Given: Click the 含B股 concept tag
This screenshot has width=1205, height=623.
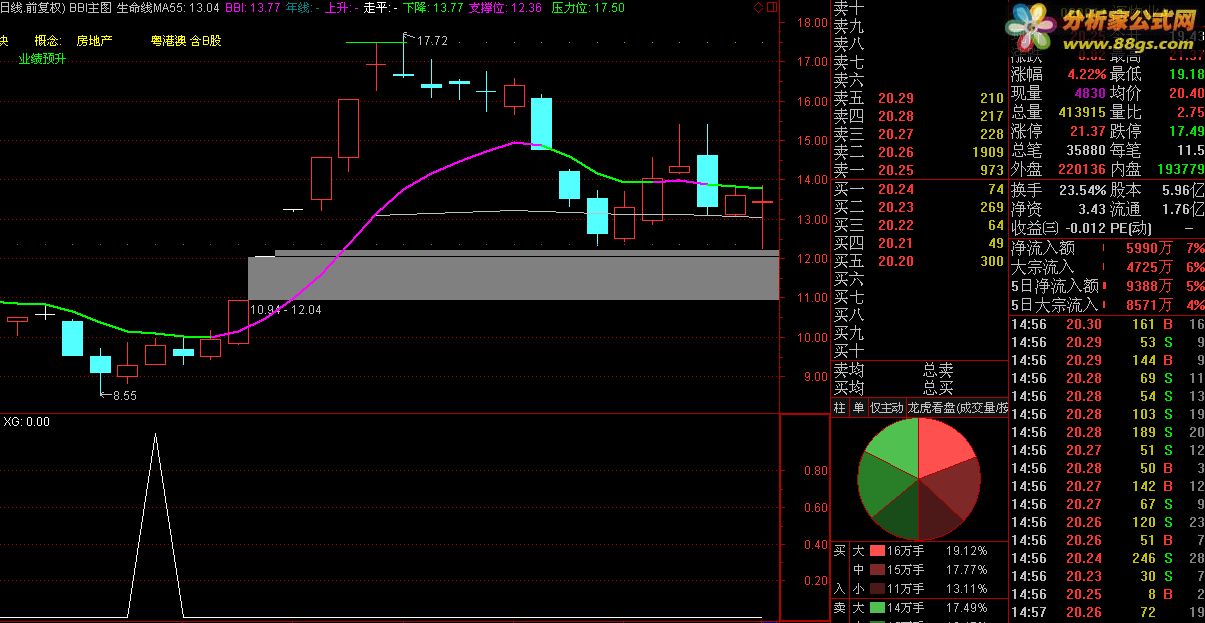Looking at the screenshot, I should click(206, 41).
